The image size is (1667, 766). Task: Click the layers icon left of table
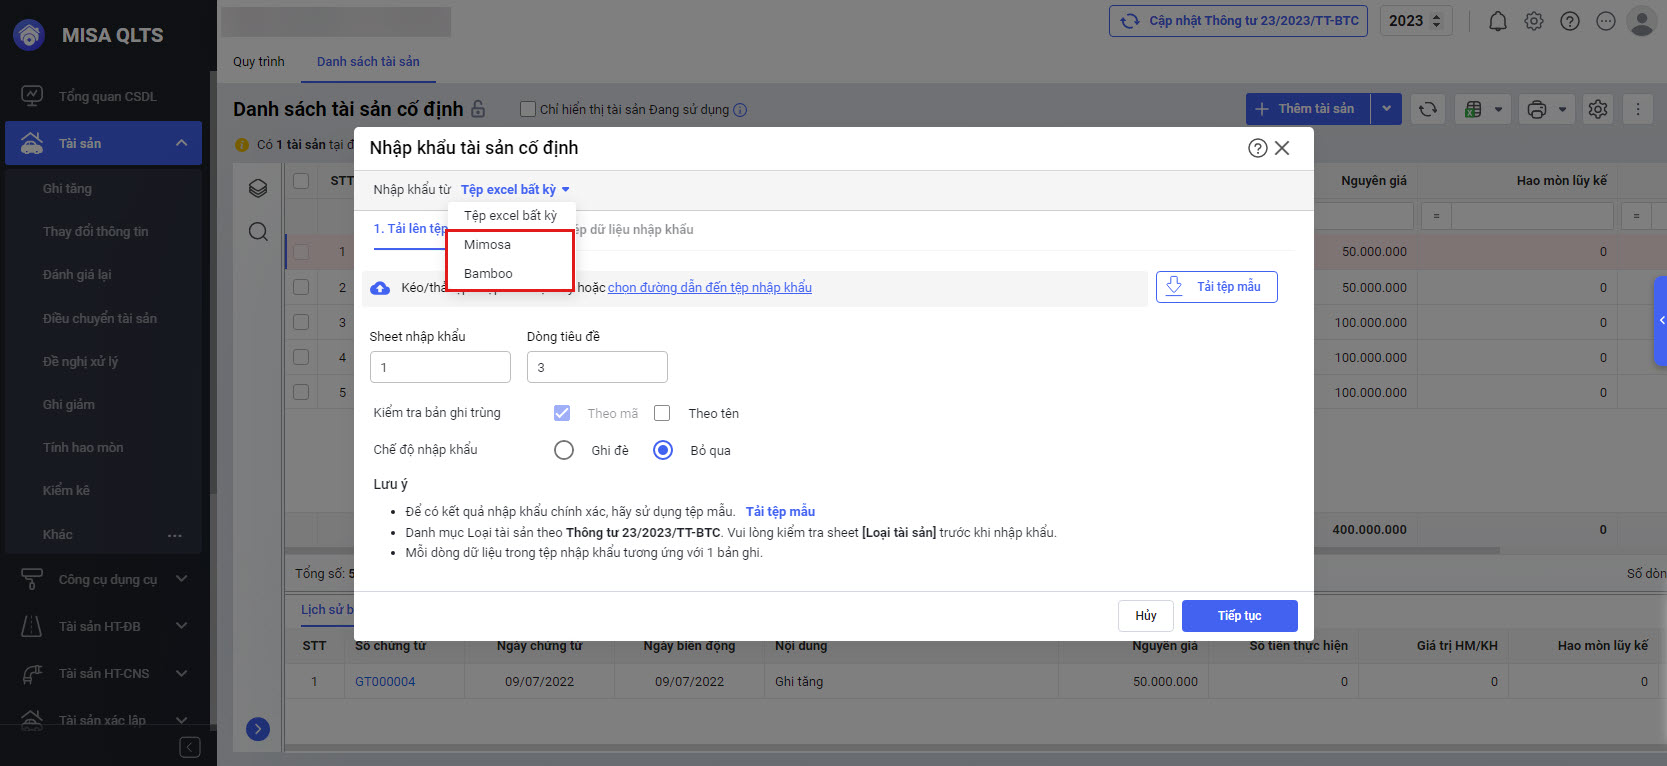[x=258, y=188]
